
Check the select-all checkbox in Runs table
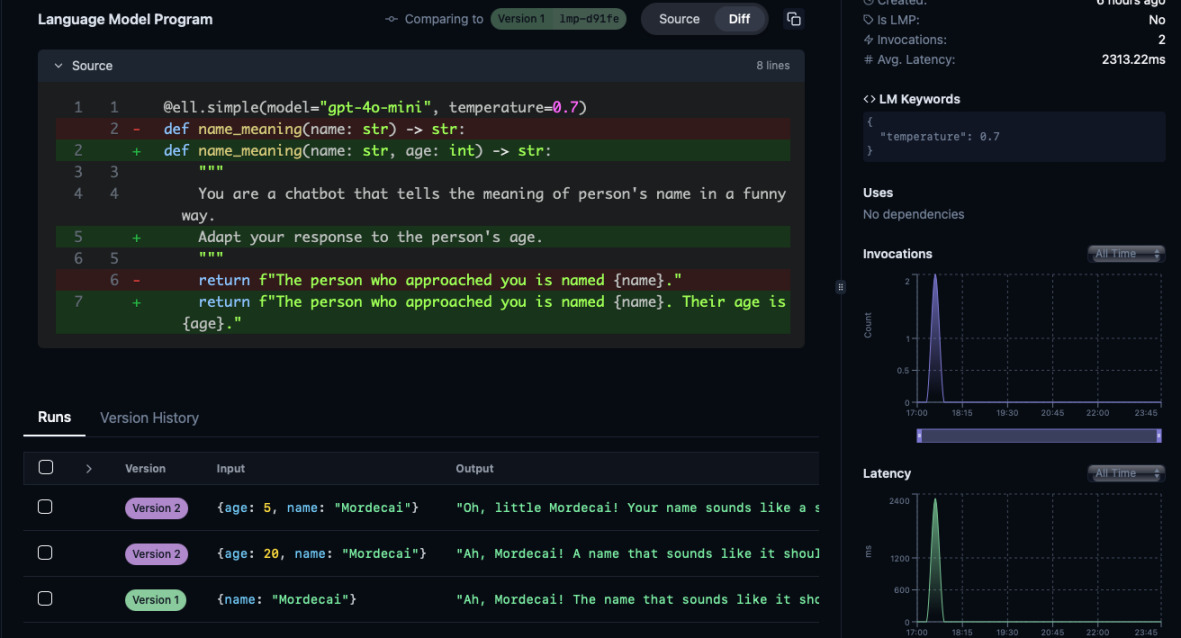coord(44,468)
